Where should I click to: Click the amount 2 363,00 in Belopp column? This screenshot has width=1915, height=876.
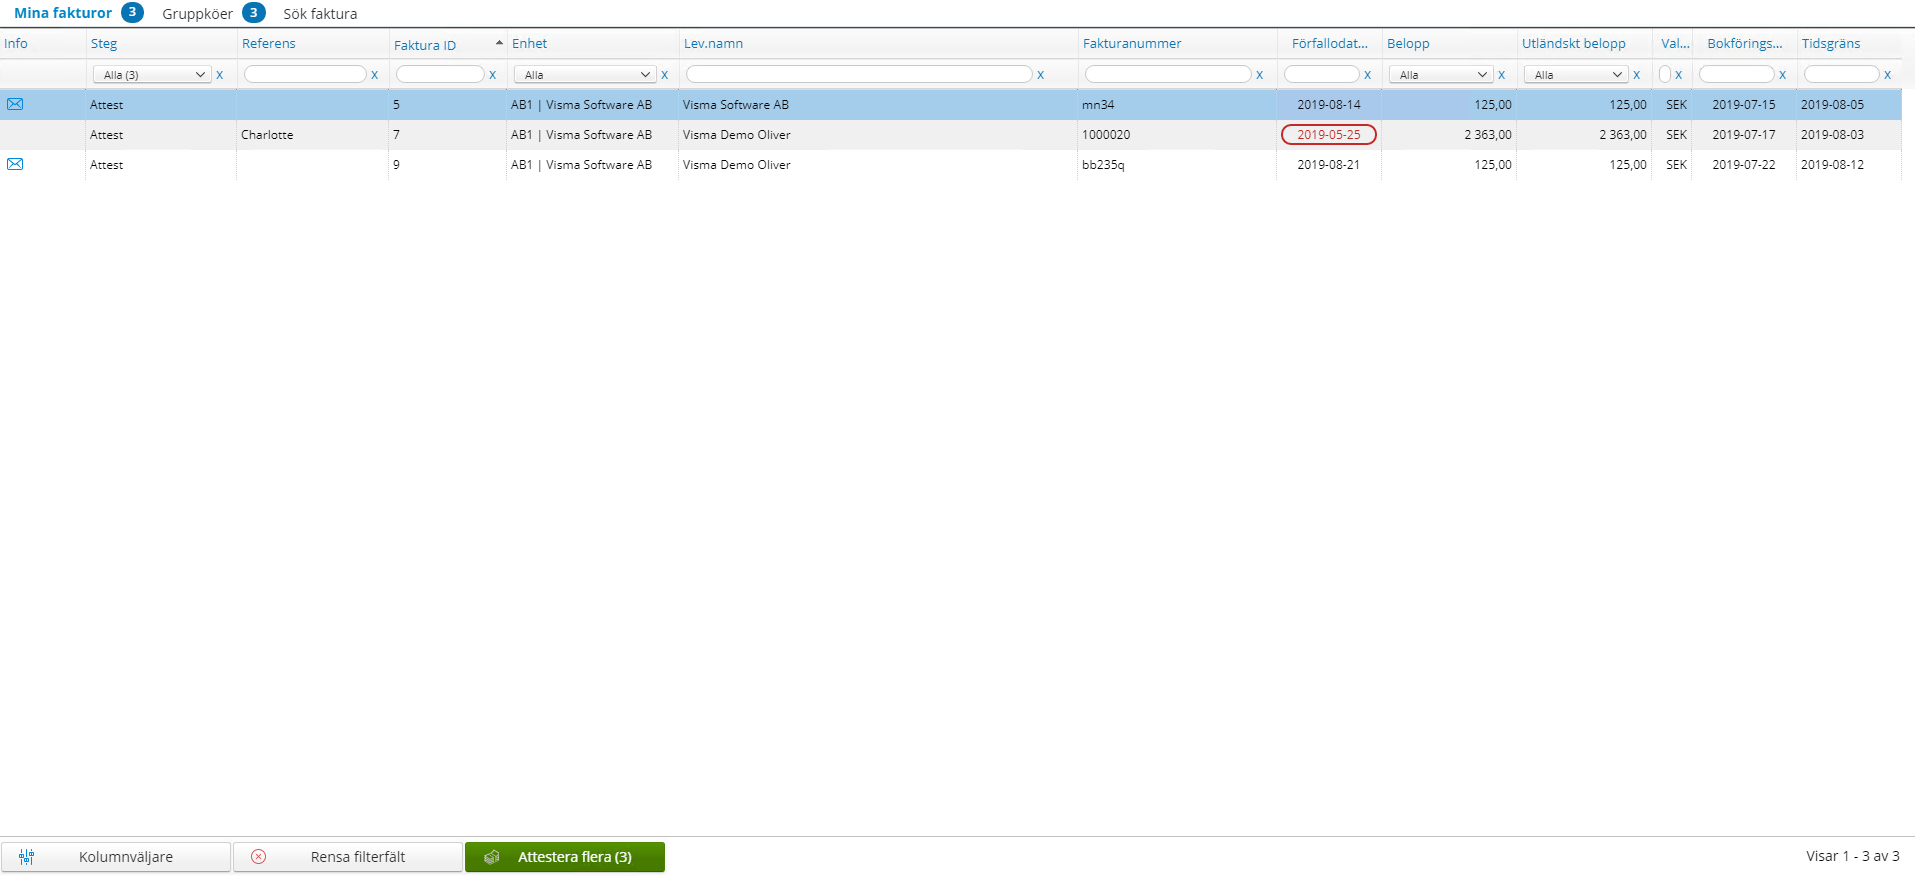tap(1488, 135)
